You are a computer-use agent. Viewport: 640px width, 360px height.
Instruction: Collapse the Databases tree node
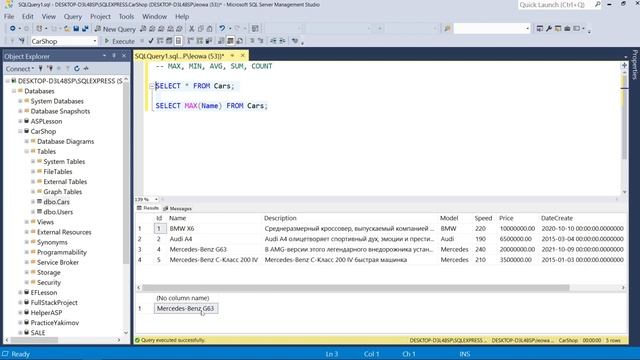tap(14, 91)
